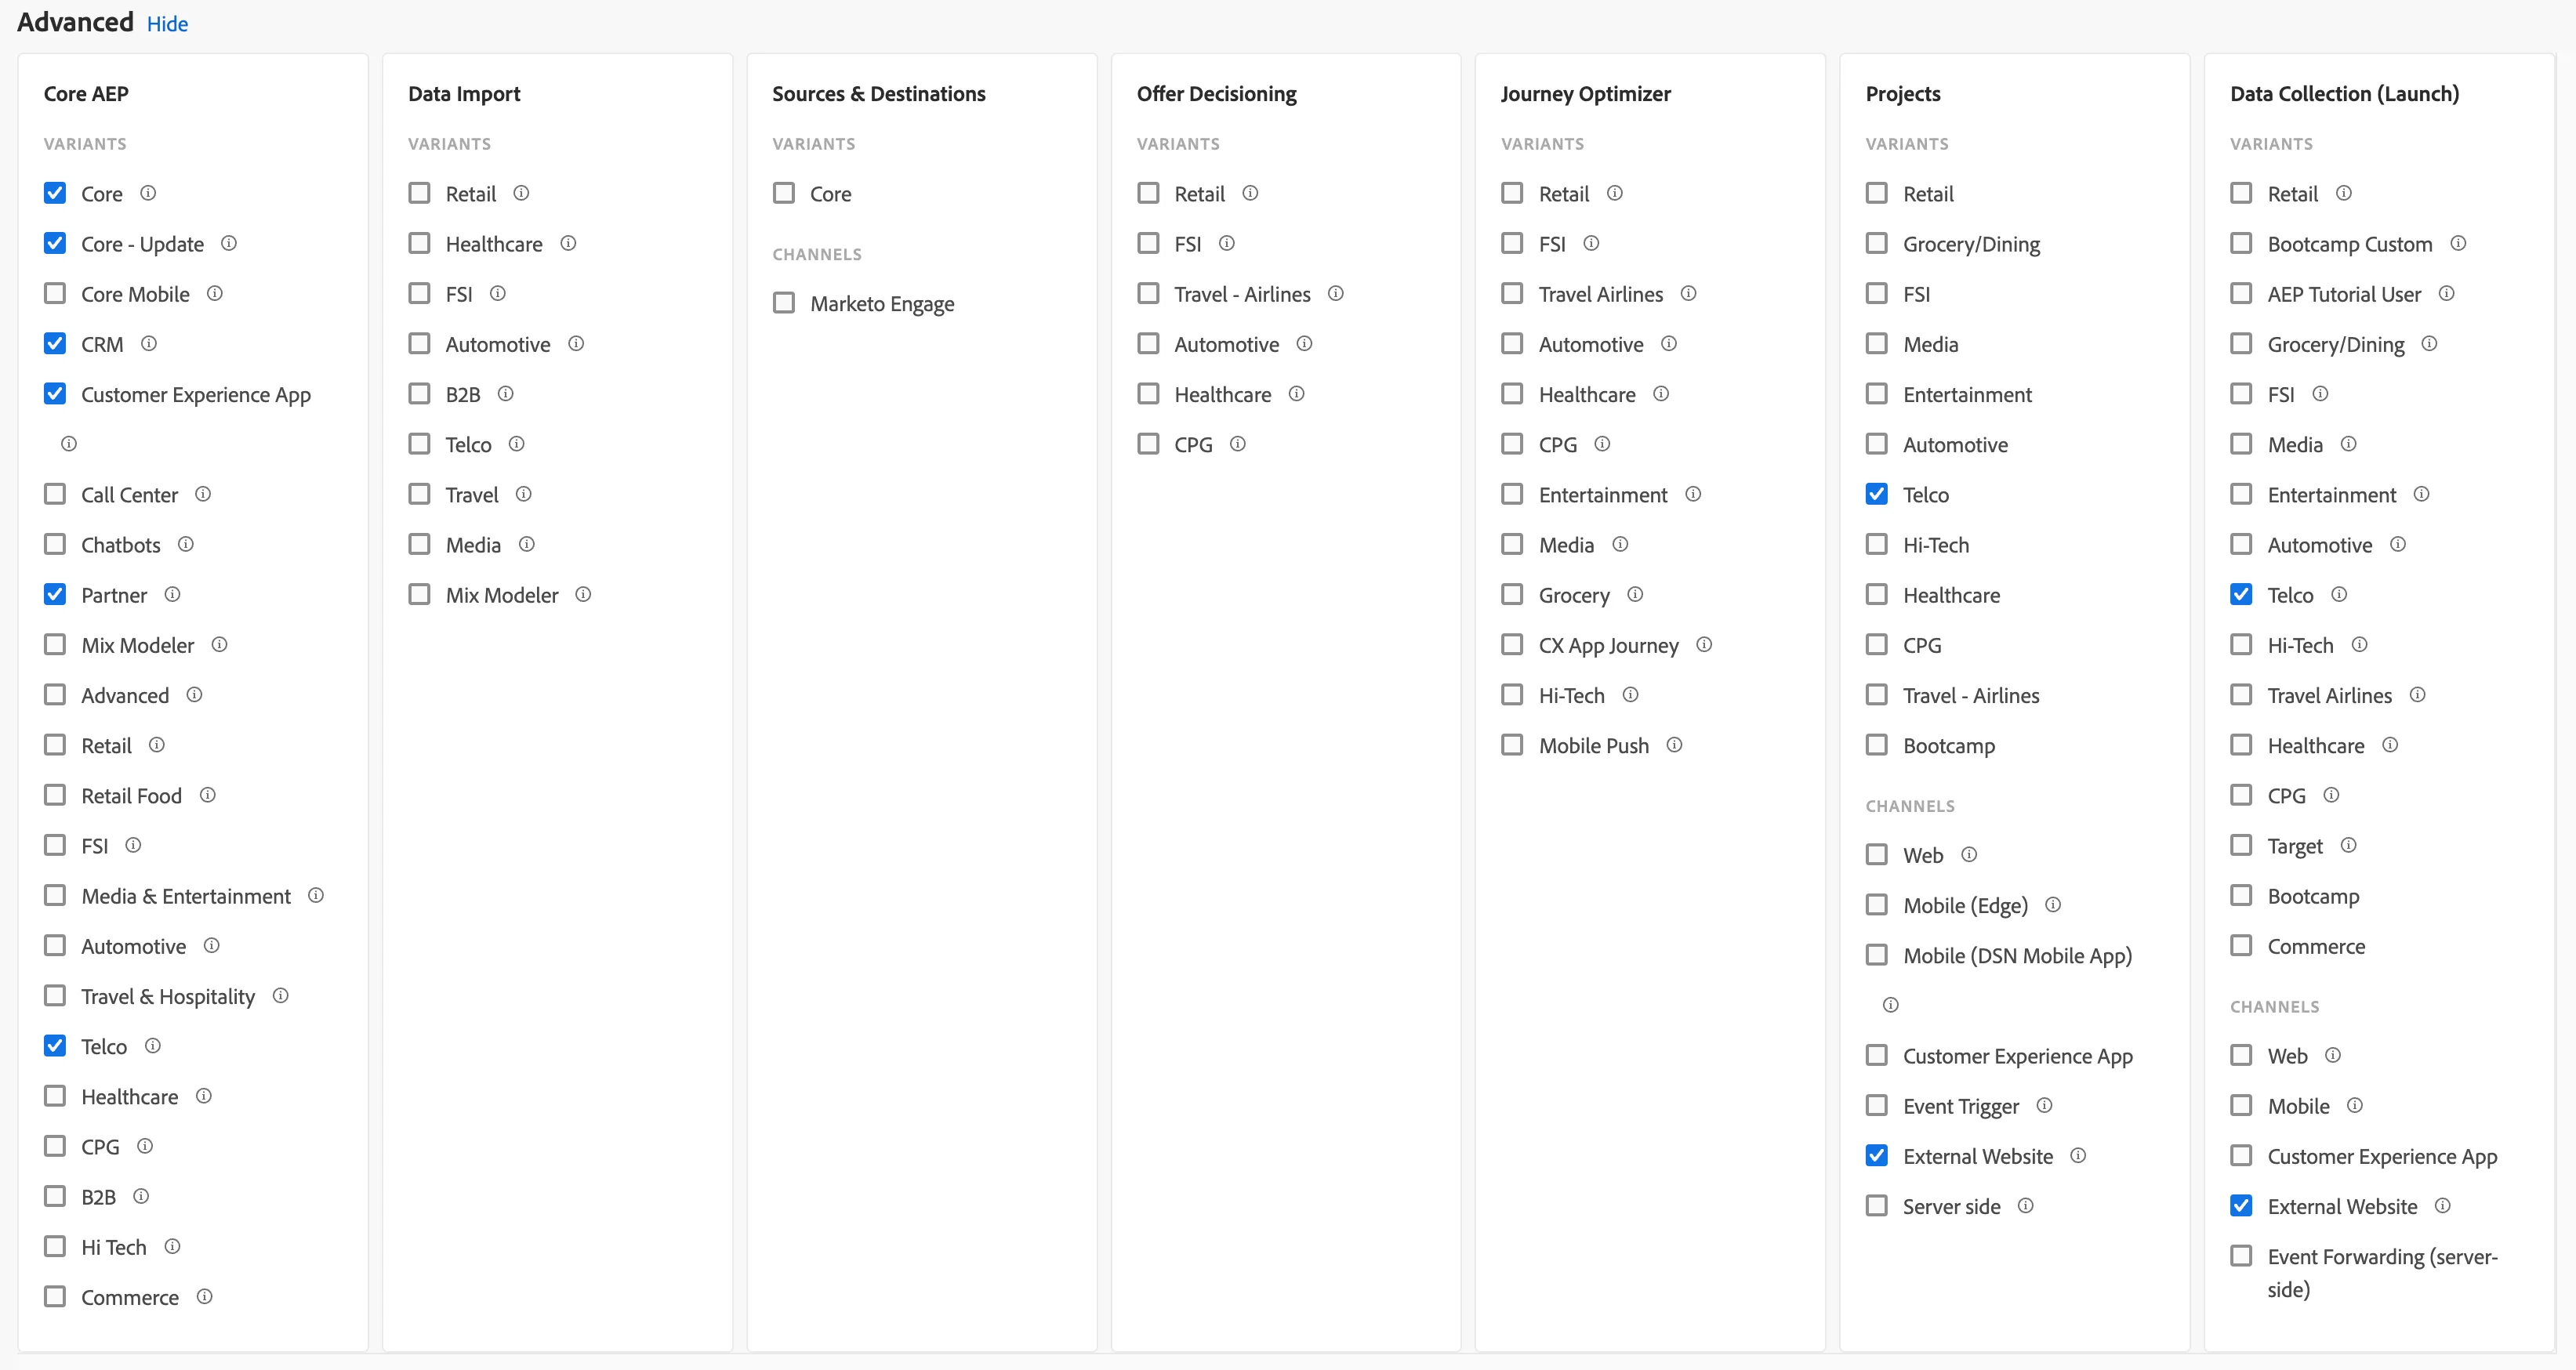Show info for Mix Modeler in Data Import

[x=584, y=594]
